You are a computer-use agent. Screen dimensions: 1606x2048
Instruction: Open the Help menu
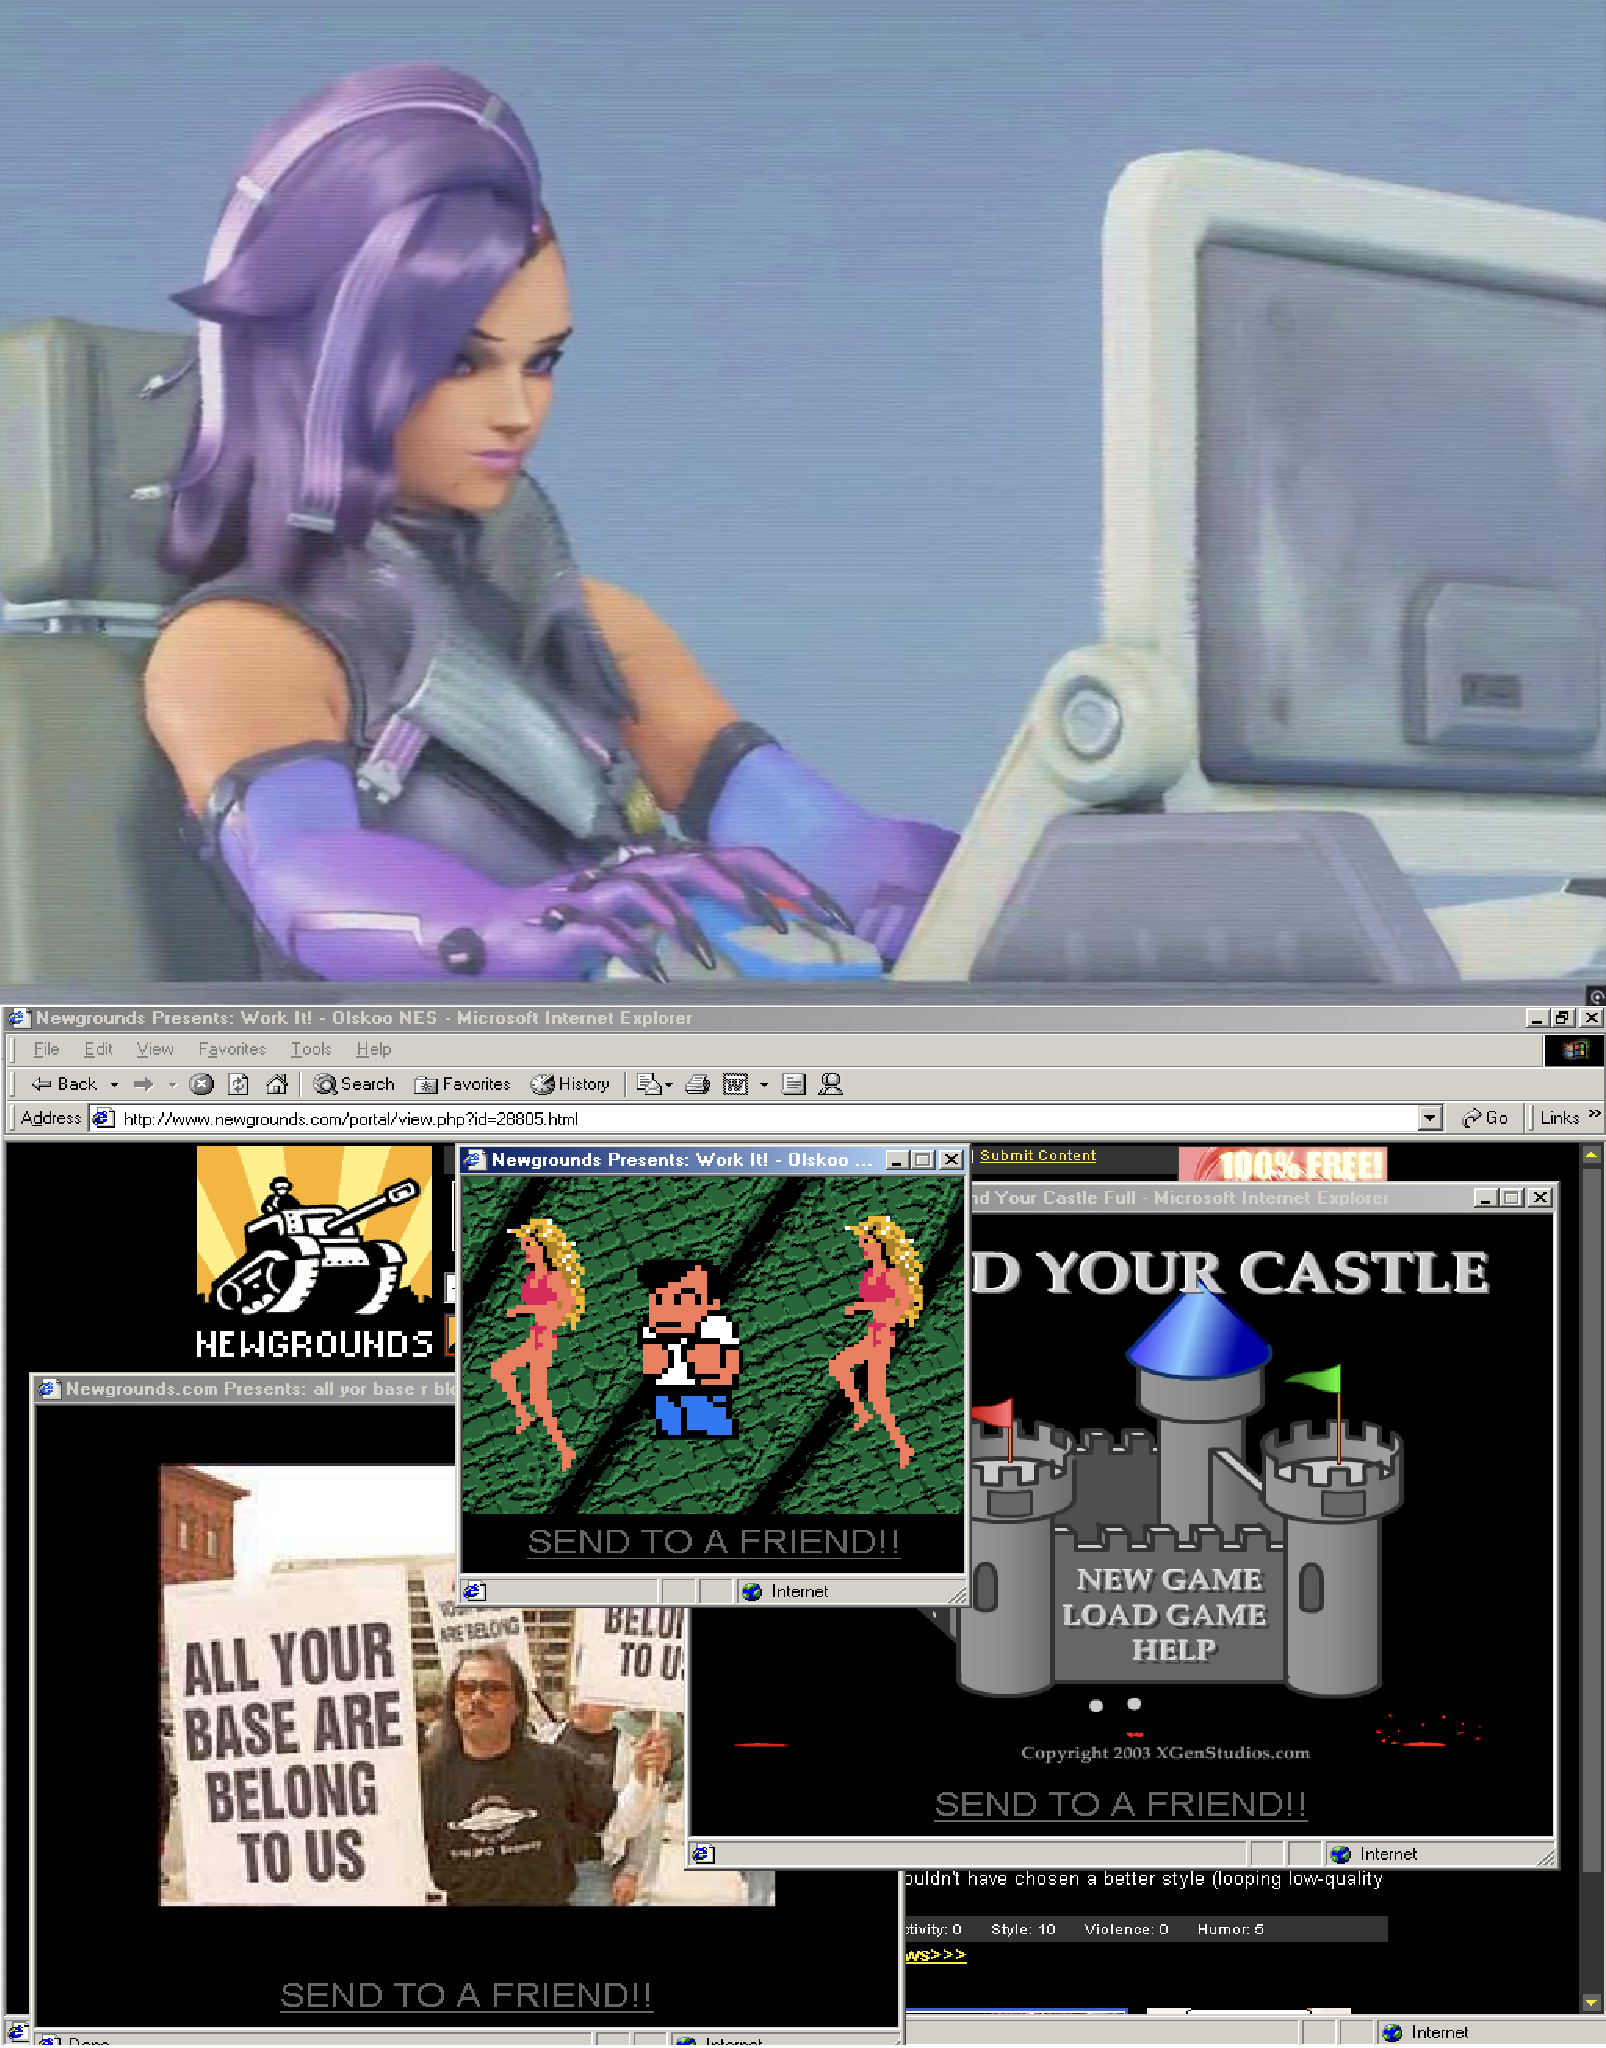click(x=374, y=1049)
